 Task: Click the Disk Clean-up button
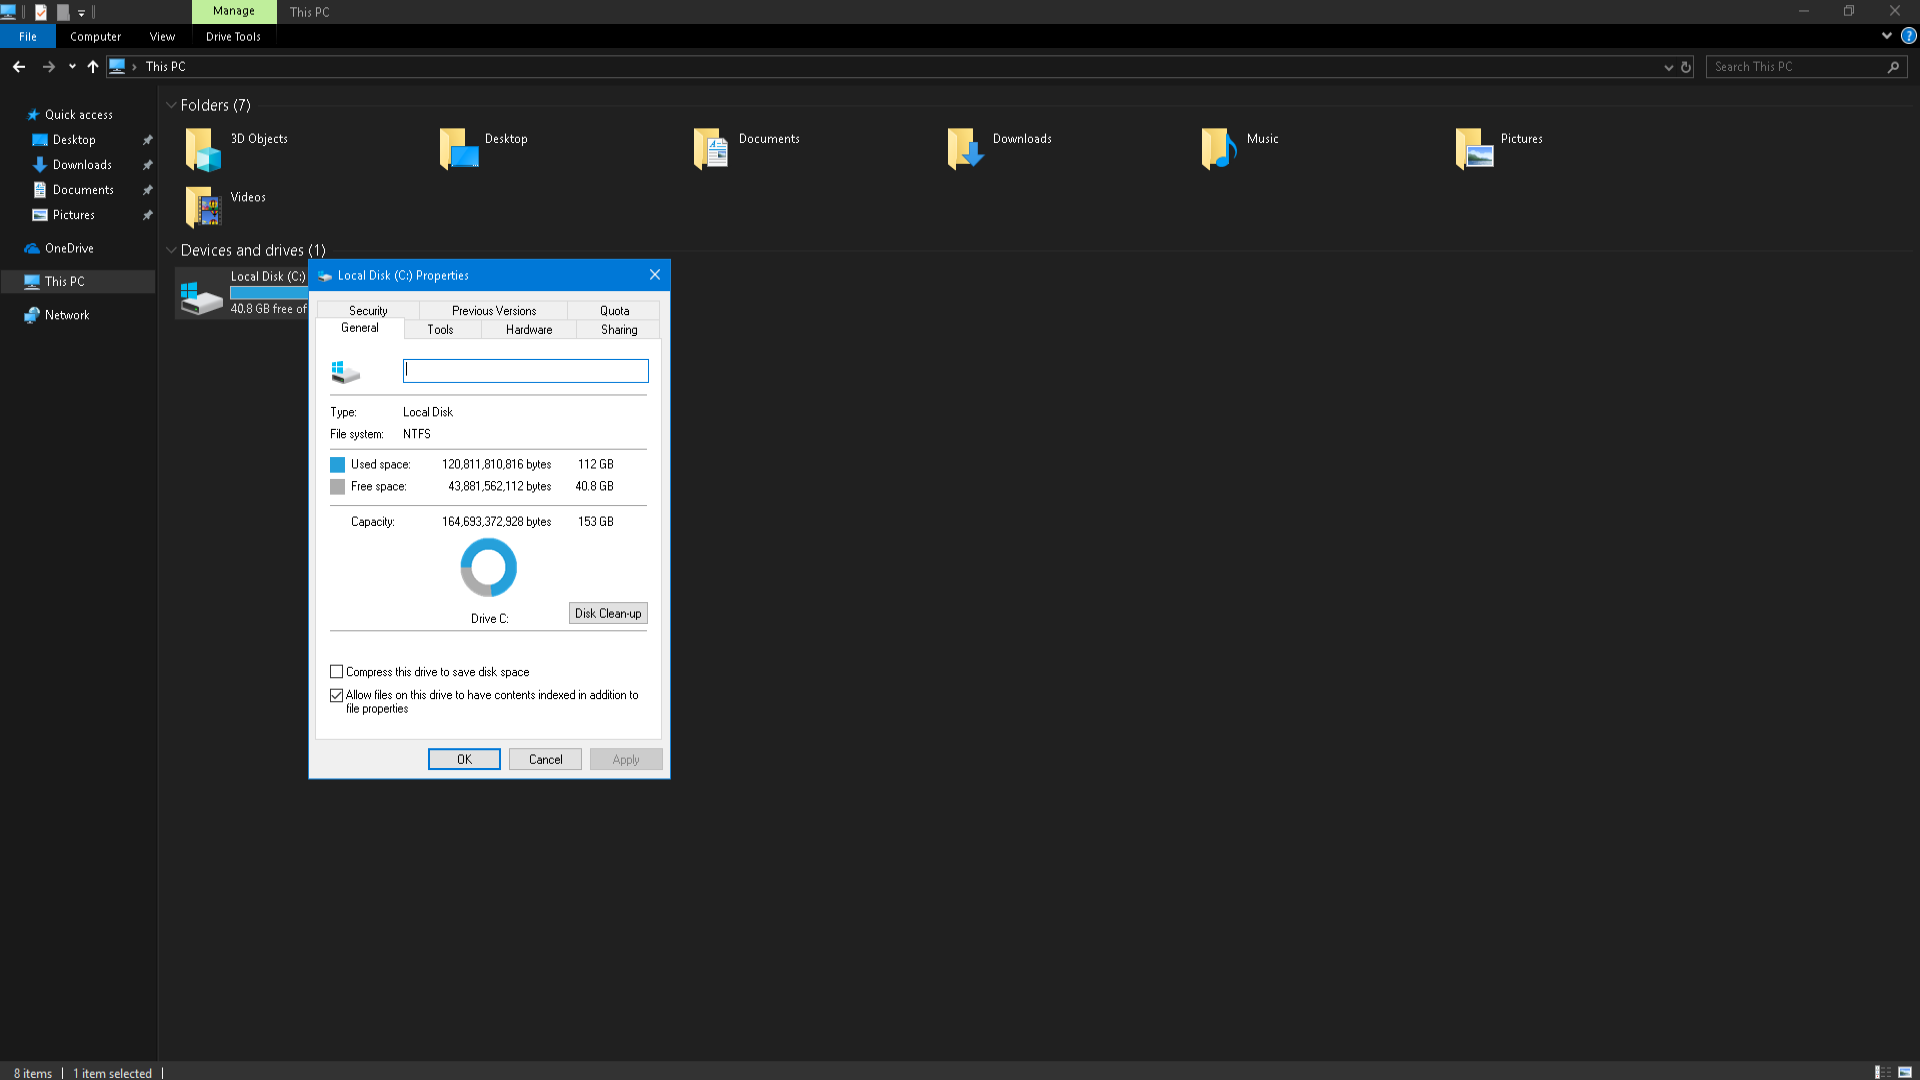[x=607, y=613]
